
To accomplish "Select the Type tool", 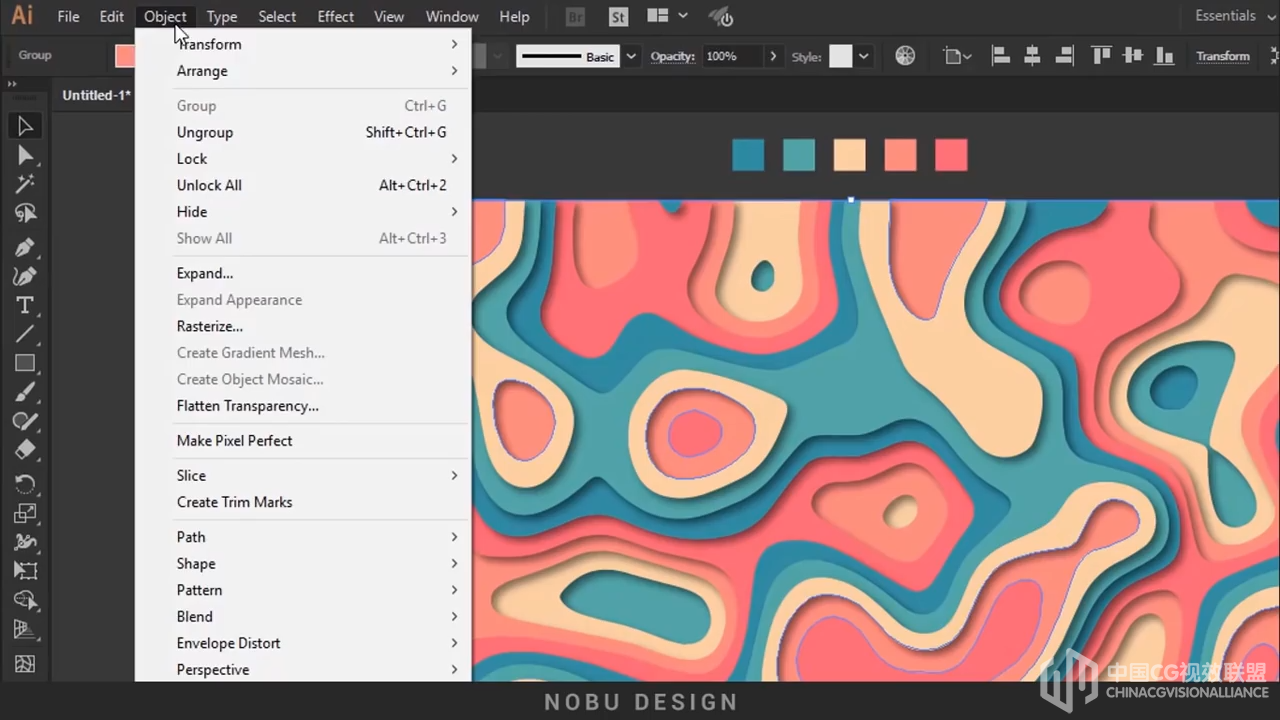I will (25, 305).
